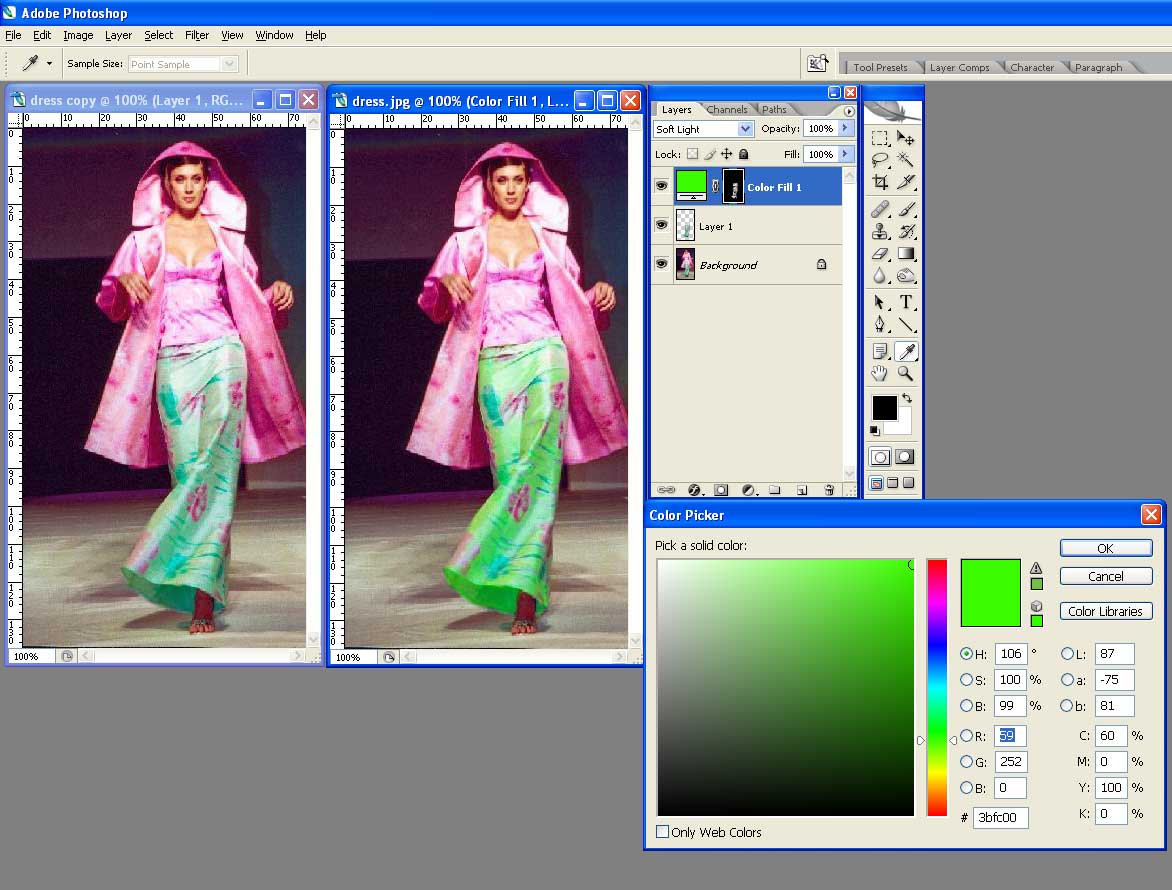Image resolution: width=1172 pixels, height=890 pixels.
Task: Select the Zoom magnifier tool
Action: click(x=906, y=373)
